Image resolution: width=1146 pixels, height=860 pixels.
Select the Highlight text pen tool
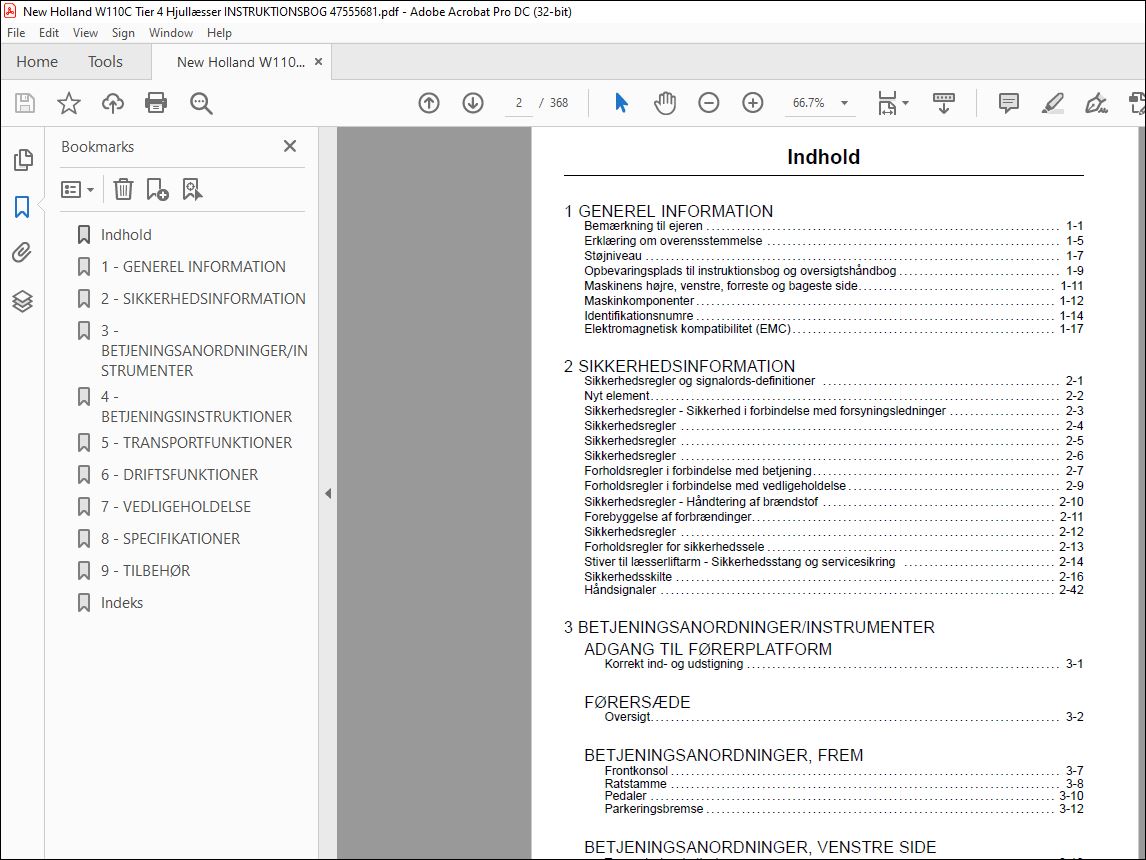click(1052, 103)
